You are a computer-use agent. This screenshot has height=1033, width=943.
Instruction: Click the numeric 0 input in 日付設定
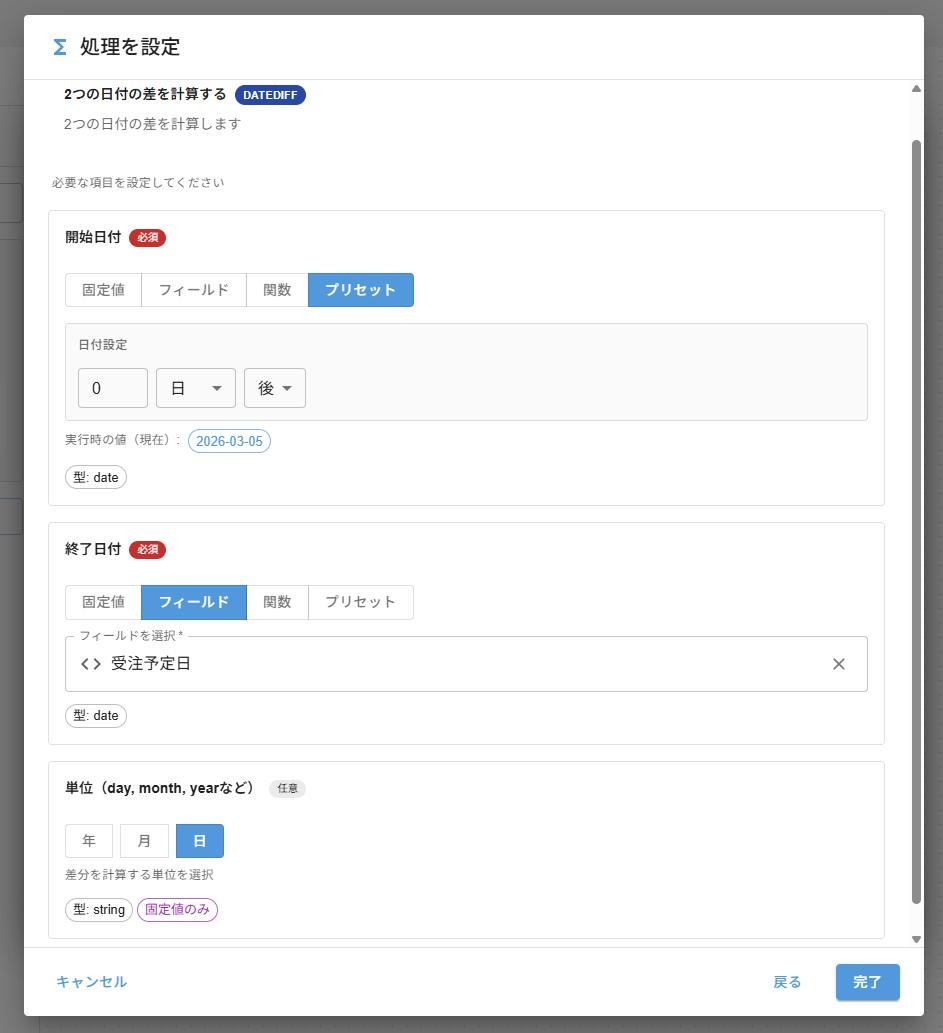[112, 388]
